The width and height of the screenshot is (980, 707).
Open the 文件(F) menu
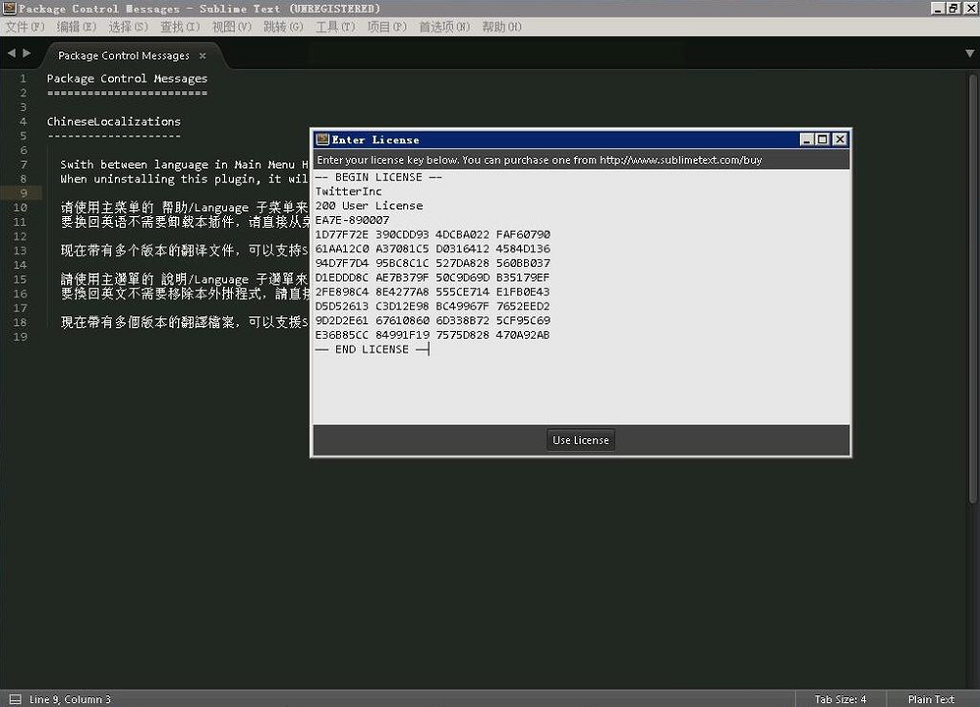tap(25, 27)
